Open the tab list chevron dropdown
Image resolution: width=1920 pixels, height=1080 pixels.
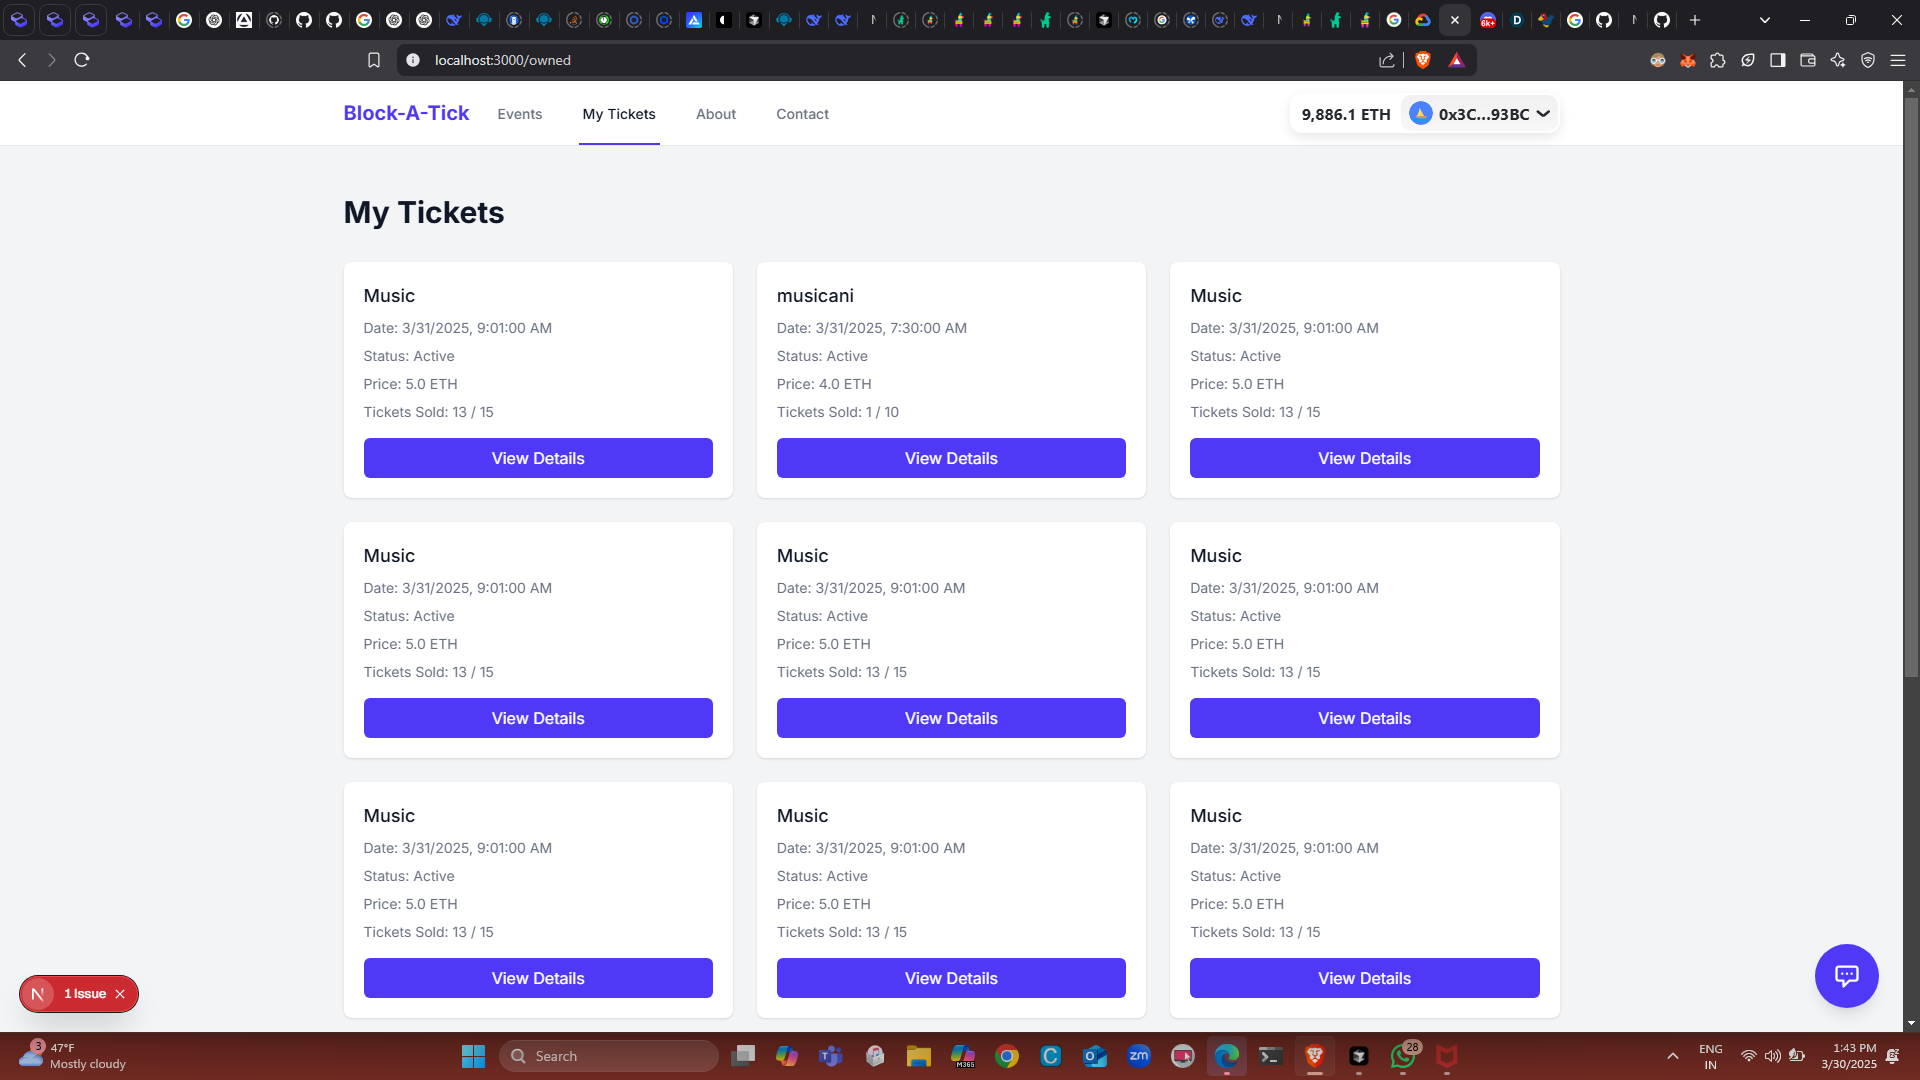pos(1764,20)
